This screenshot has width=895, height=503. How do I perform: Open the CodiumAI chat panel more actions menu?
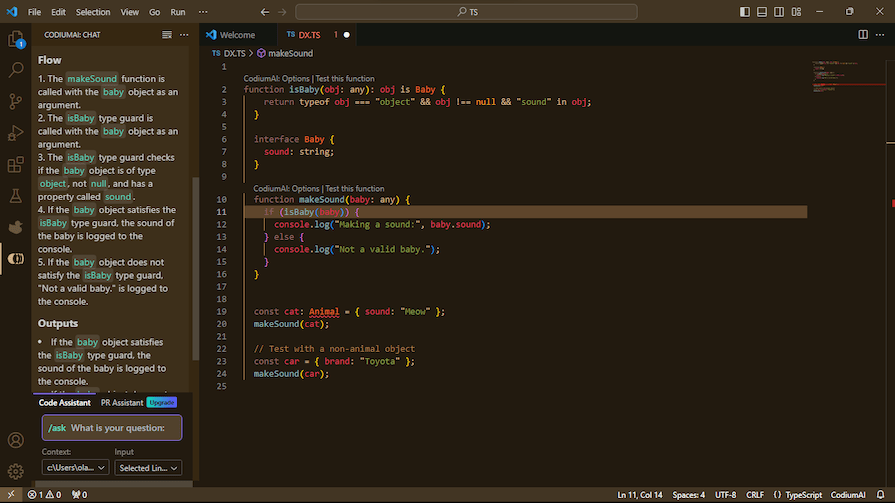(184, 34)
